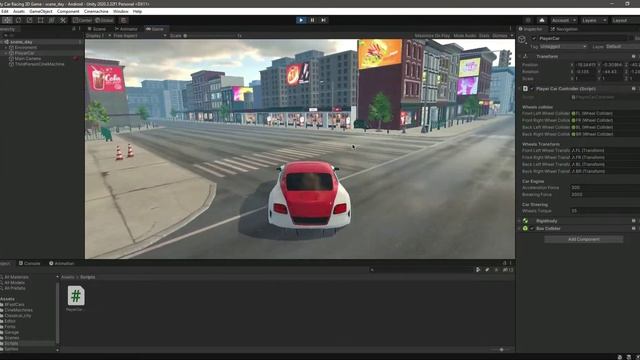Open the Edit menu

tap(4, 11)
